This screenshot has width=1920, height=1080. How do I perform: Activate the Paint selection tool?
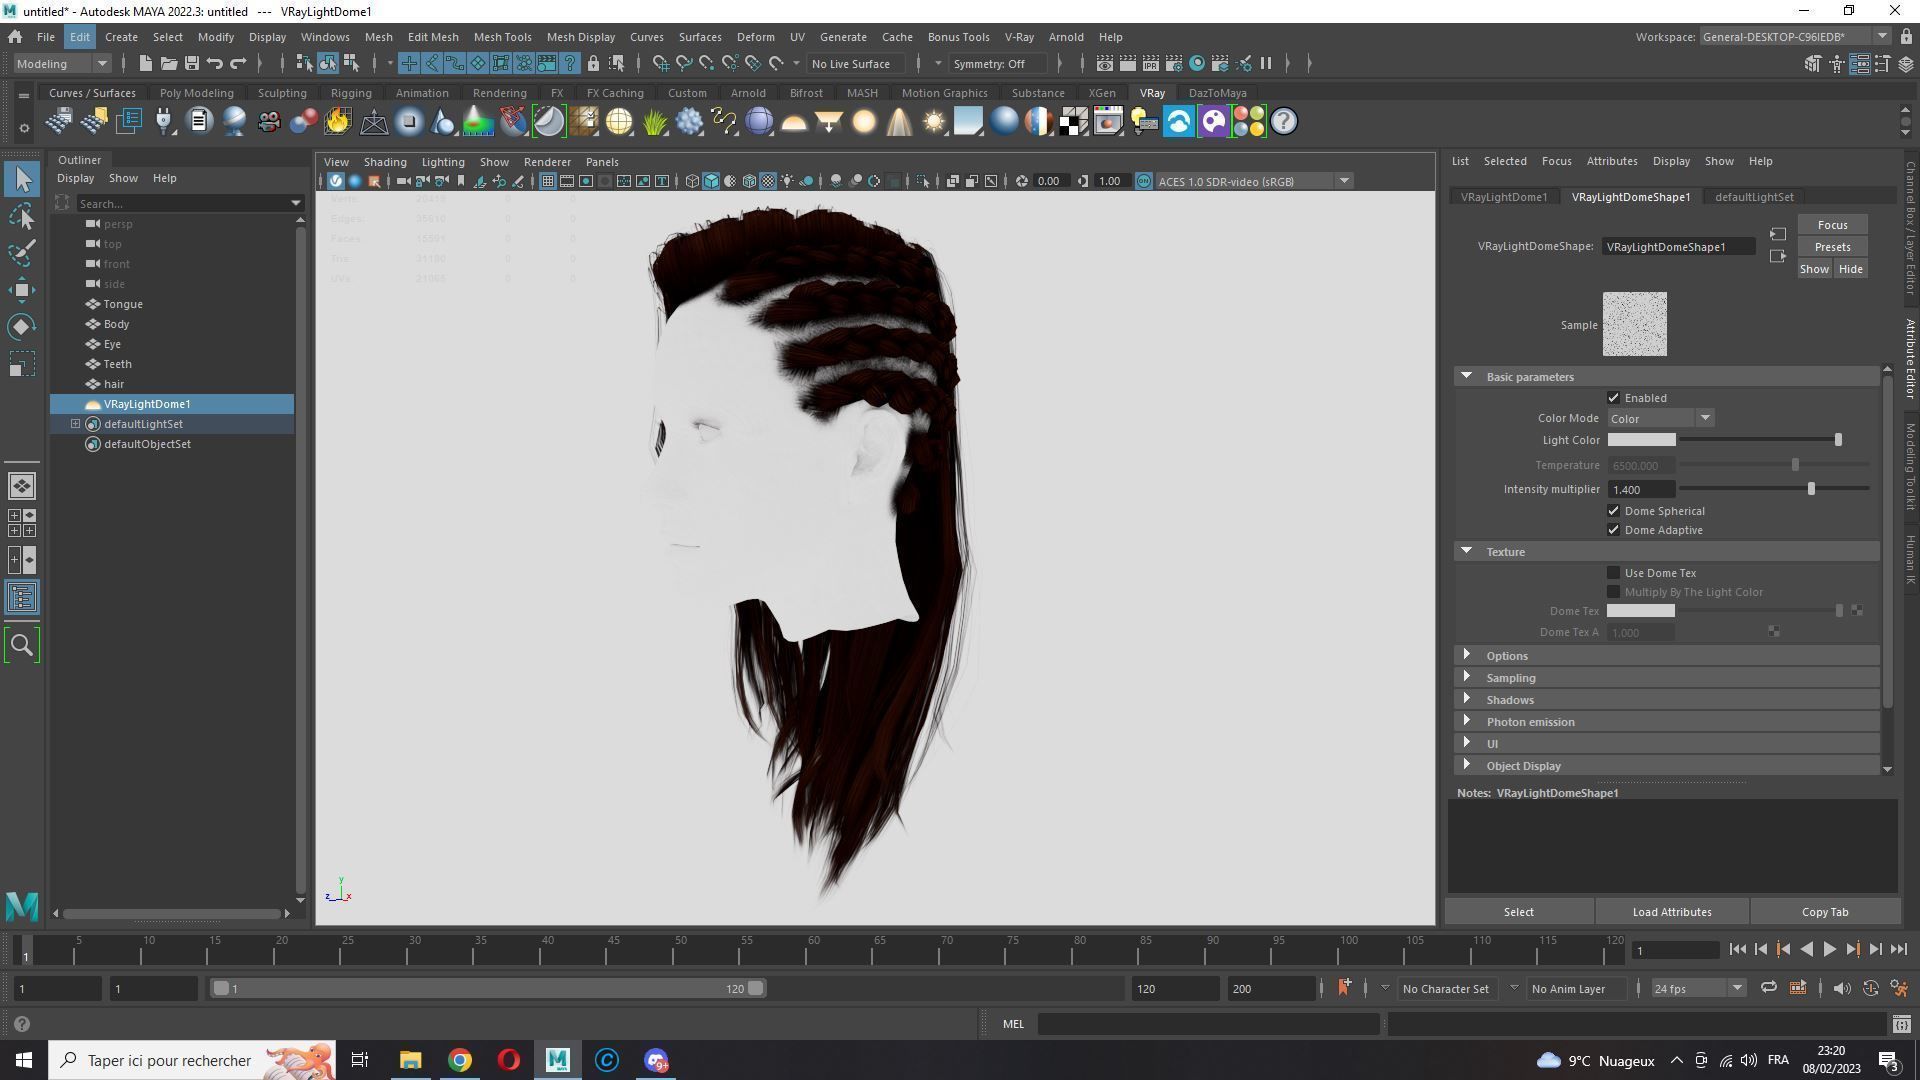tap(22, 253)
